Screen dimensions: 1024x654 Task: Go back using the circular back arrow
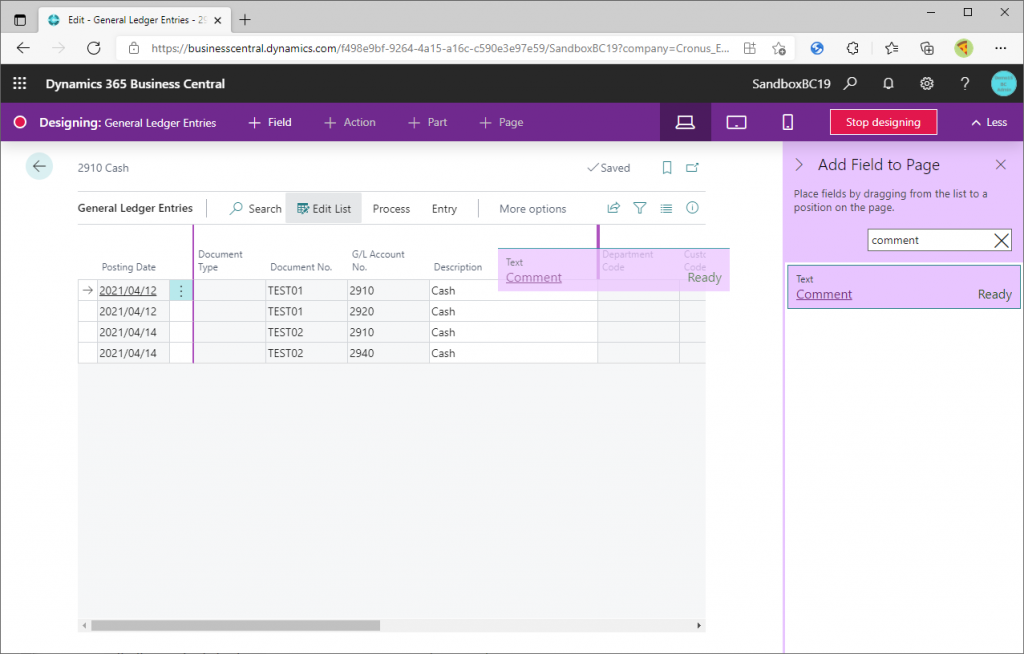(x=39, y=167)
